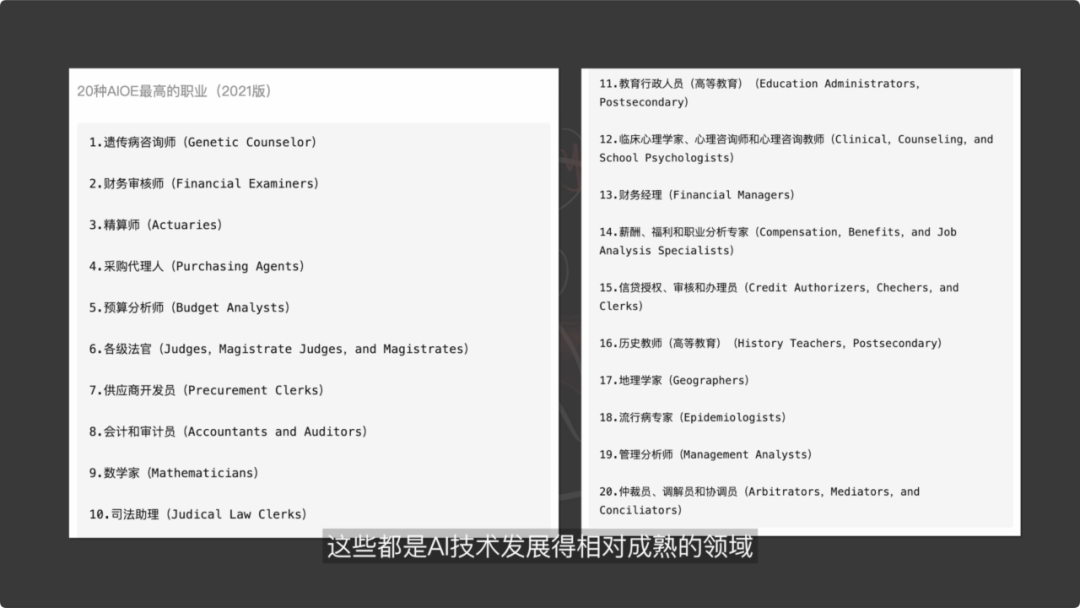Click the Clinical, Counseling, and School Psychologists entry
1080x608 pixels.
tap(796, 149)
